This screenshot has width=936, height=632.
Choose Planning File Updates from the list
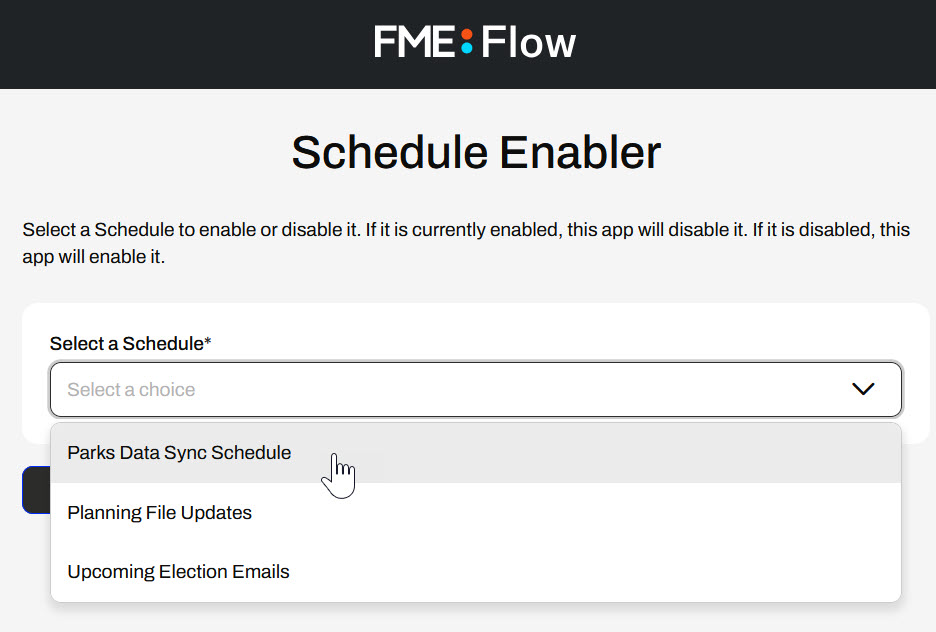coord(160,513)
